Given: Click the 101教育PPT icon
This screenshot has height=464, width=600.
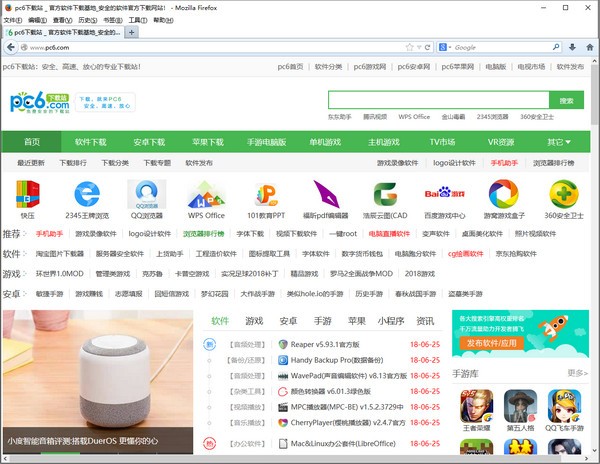Looking at the screenshot, I should click(266, 194).
